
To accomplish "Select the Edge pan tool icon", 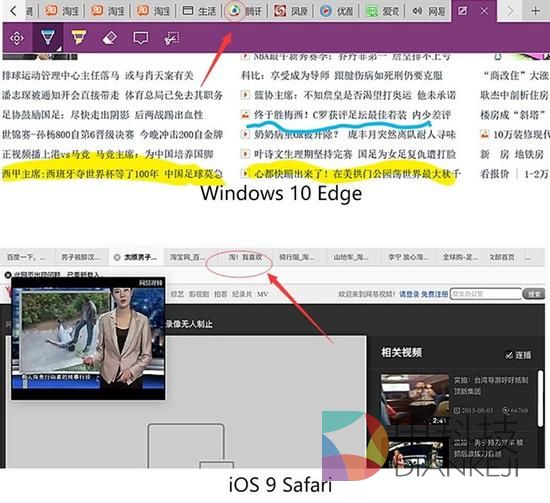I will tap(16, 38).
